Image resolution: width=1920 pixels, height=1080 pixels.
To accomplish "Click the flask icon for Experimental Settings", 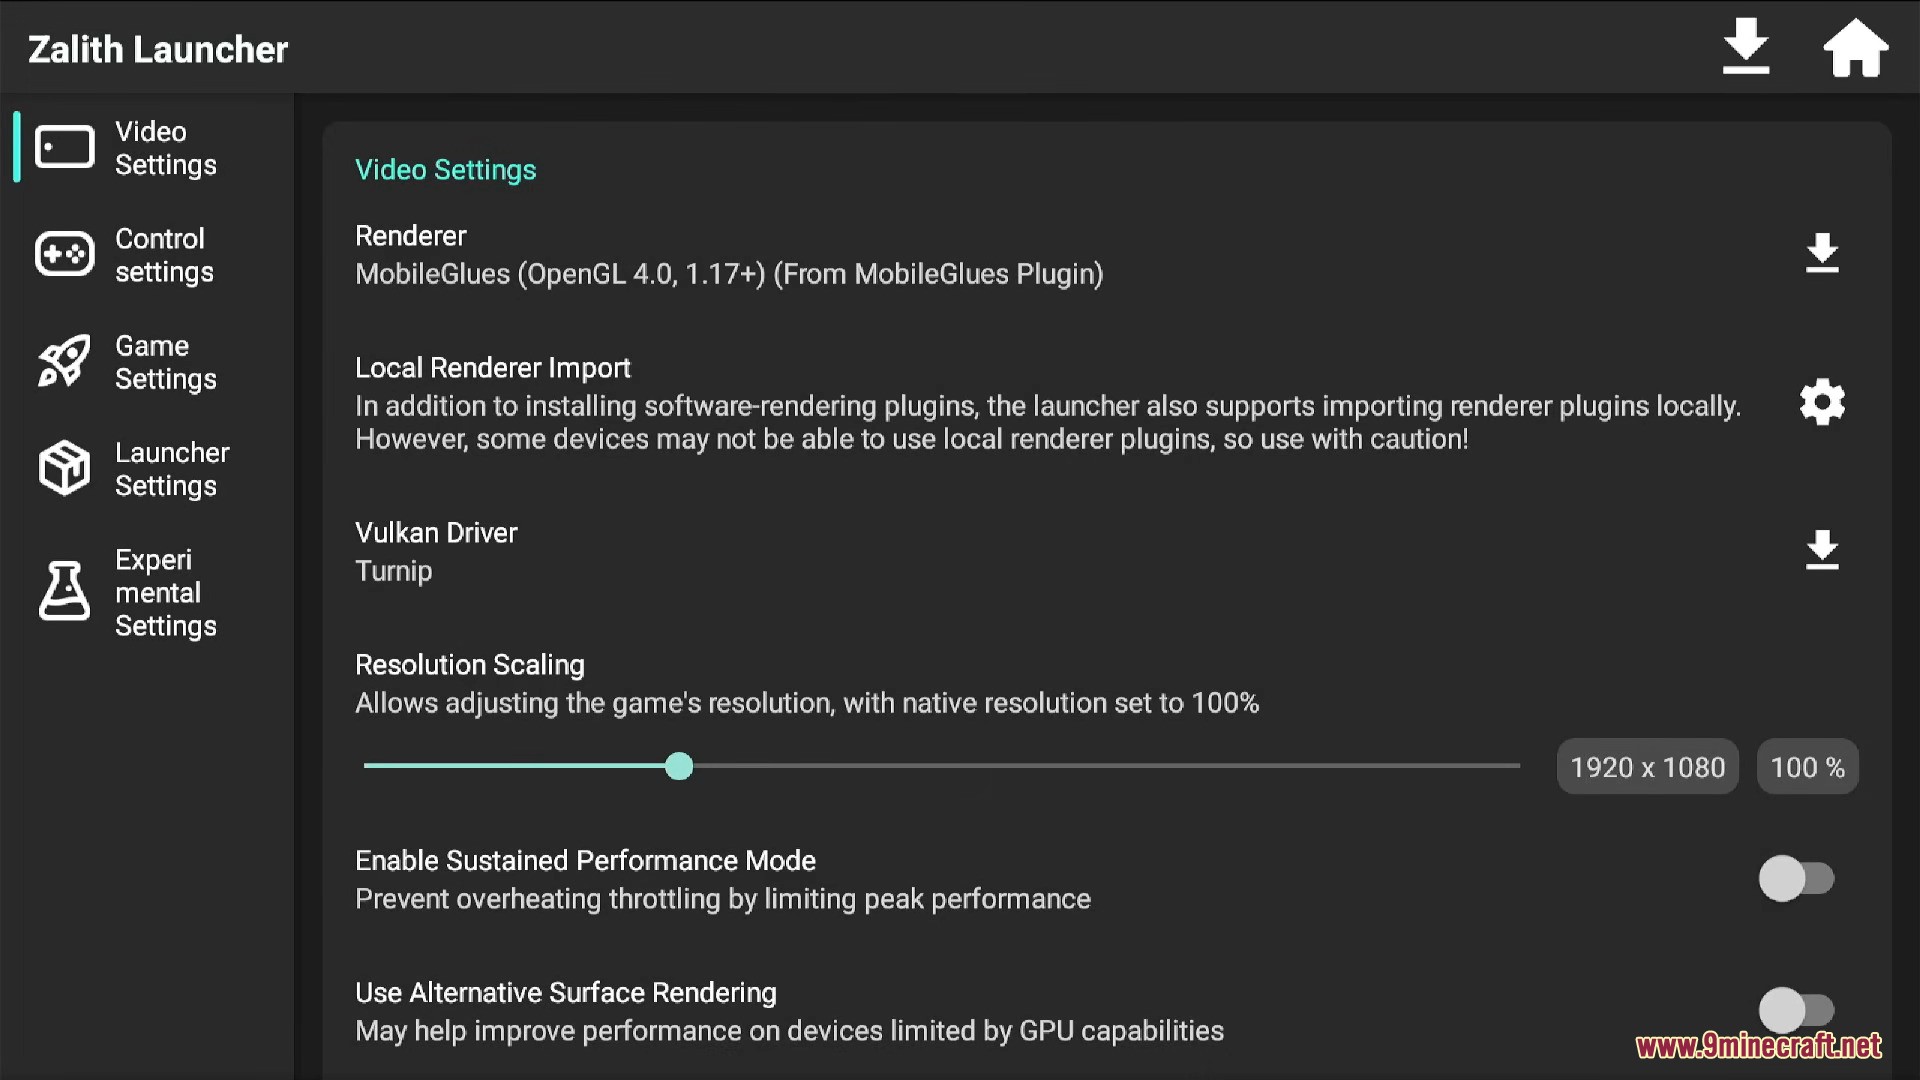I will [x=63, y=592].
